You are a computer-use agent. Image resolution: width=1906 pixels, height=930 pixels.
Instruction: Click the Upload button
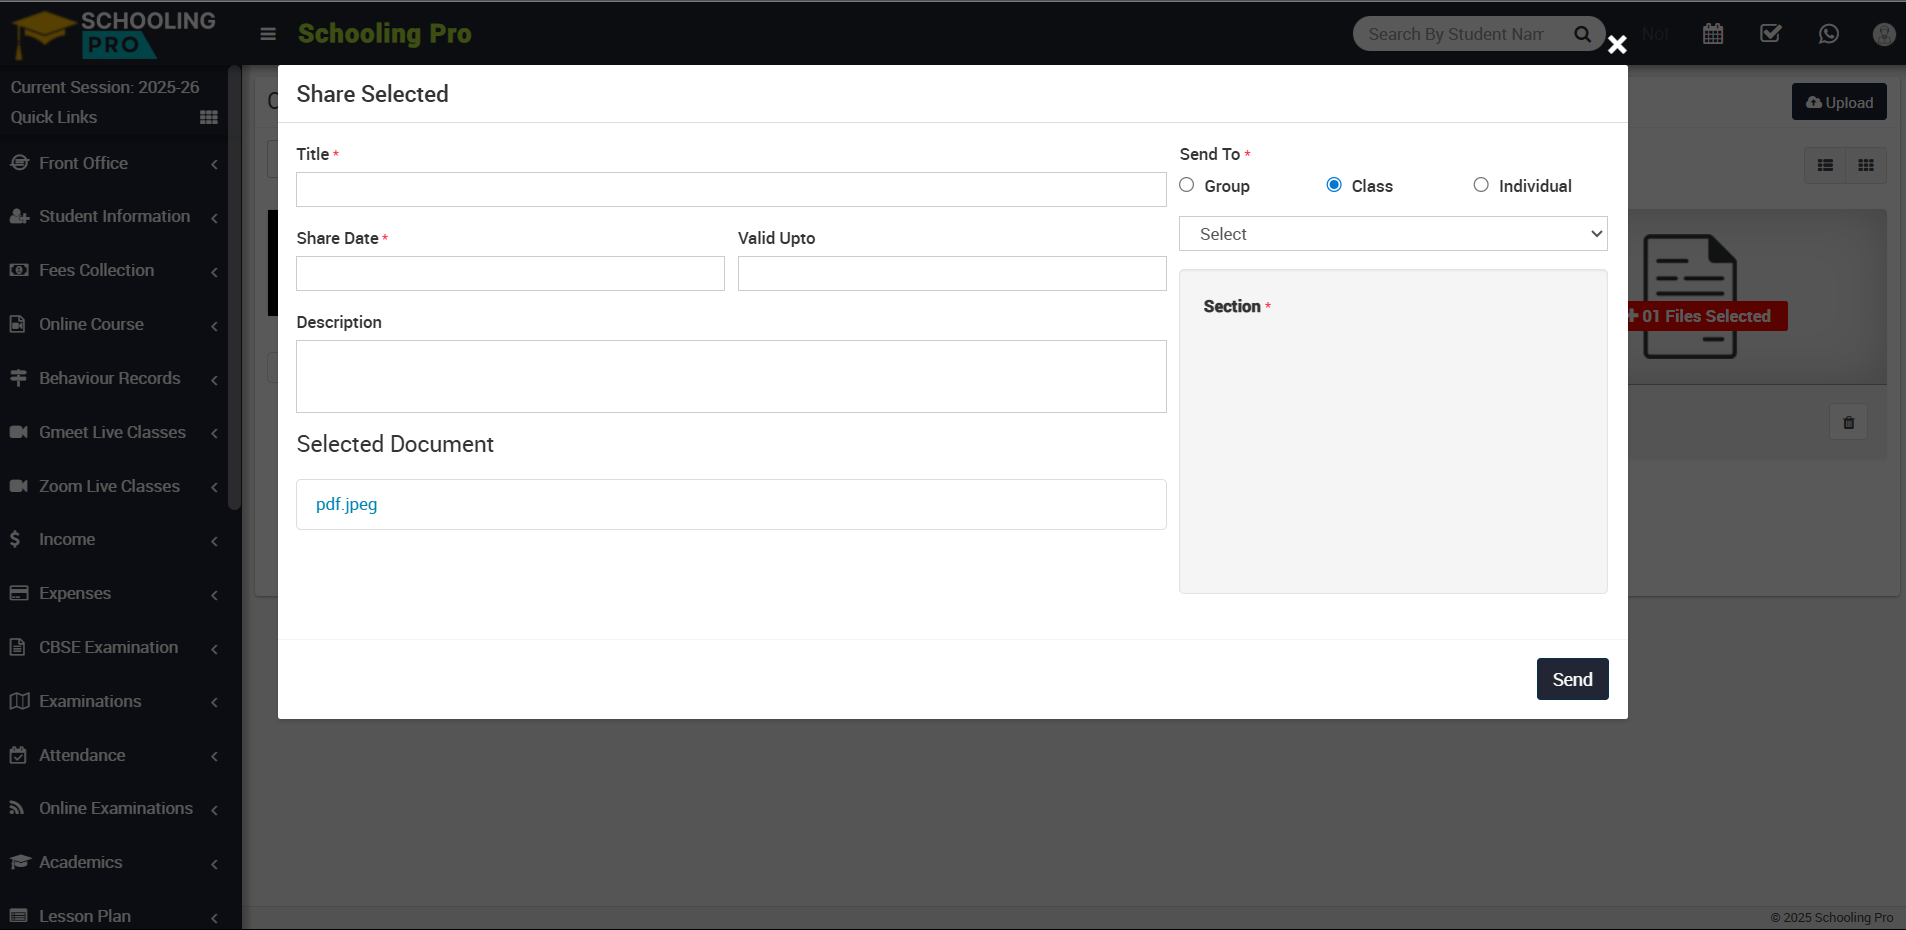click(x=1839, y=102)
